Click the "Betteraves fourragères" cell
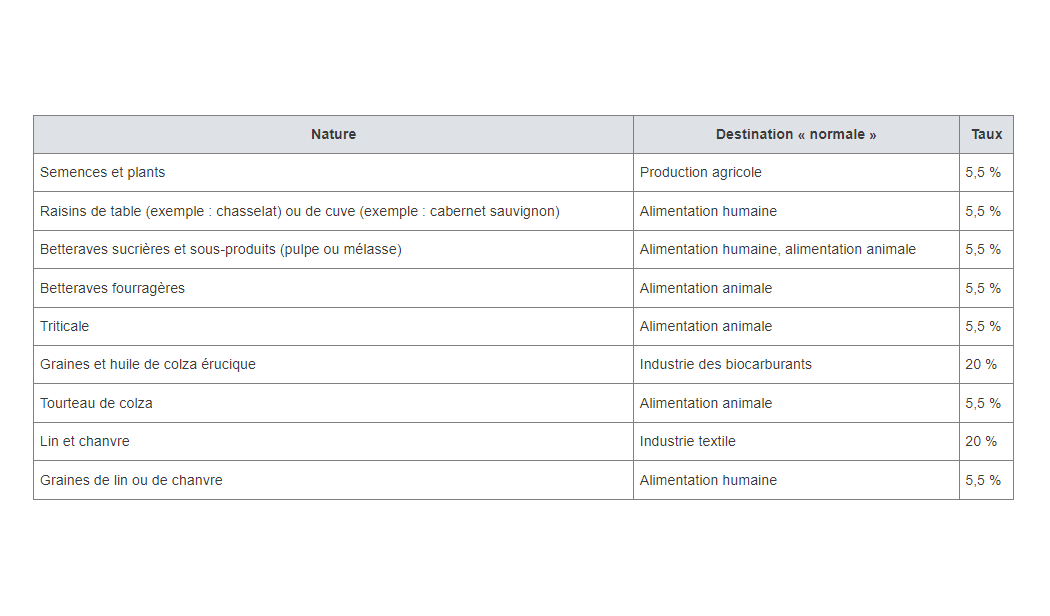This screenshot has width=1050, height=616. click(112, 288)
